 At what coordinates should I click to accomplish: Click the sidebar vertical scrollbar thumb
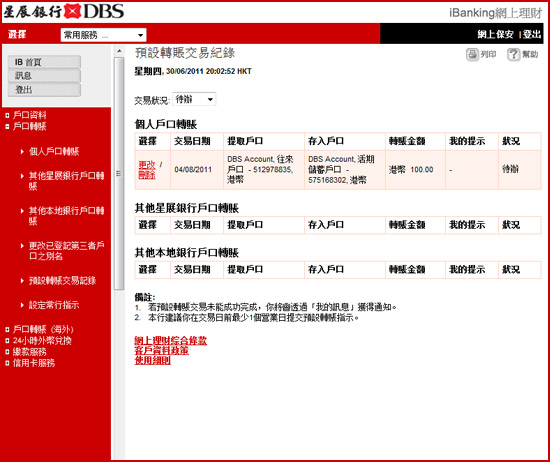pyautogui.click(x=119, y=174)
